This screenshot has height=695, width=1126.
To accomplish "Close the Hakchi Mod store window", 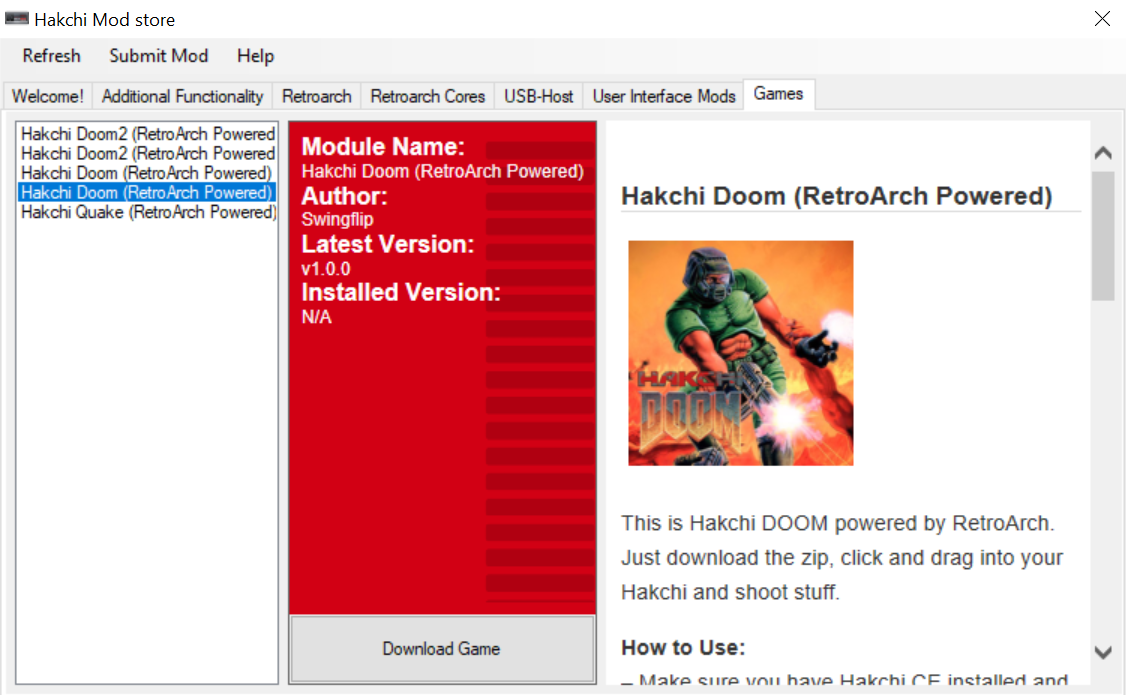I will tap(1102, 19).
